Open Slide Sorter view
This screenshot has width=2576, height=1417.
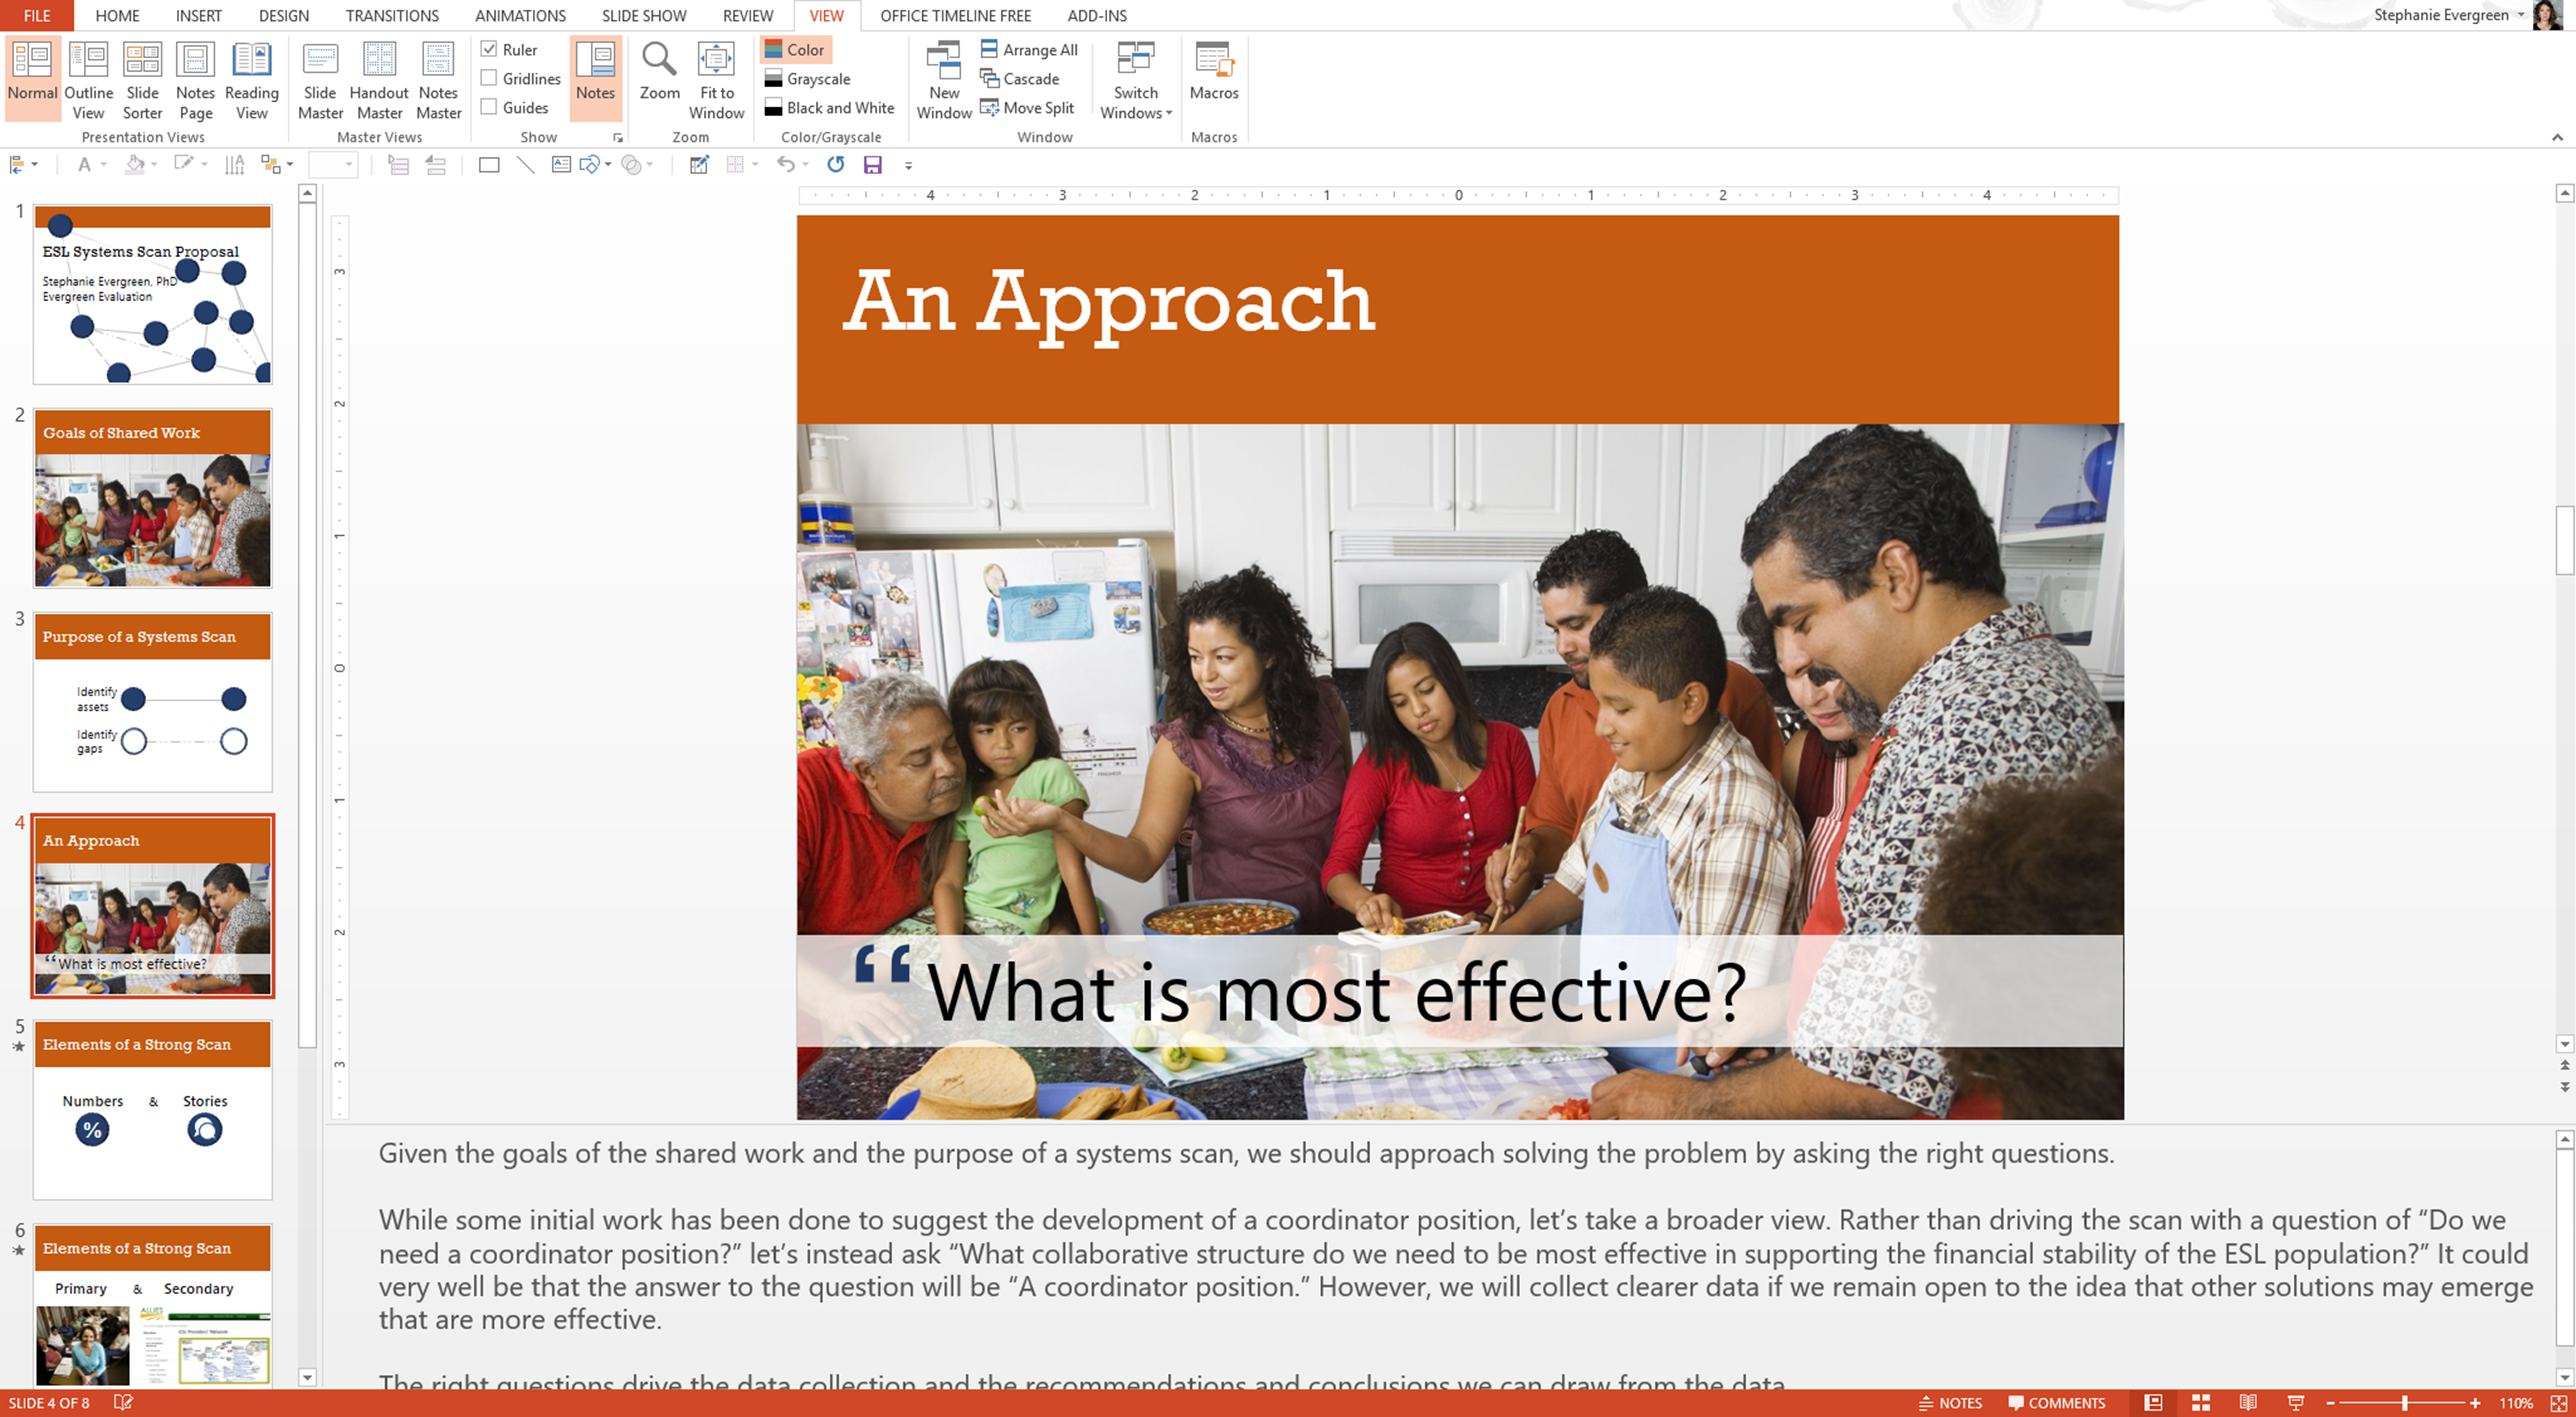[142, 80]
